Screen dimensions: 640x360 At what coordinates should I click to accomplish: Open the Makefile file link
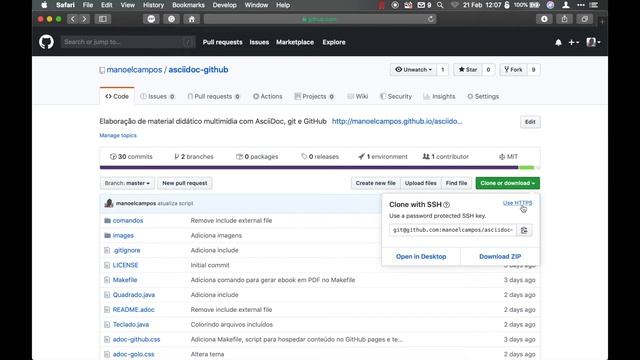(x=125, y=280)
